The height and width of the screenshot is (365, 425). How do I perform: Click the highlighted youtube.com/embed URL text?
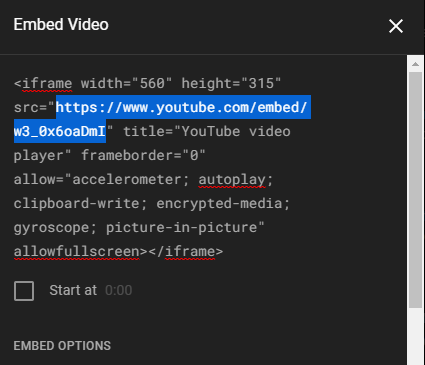[182, 107]
